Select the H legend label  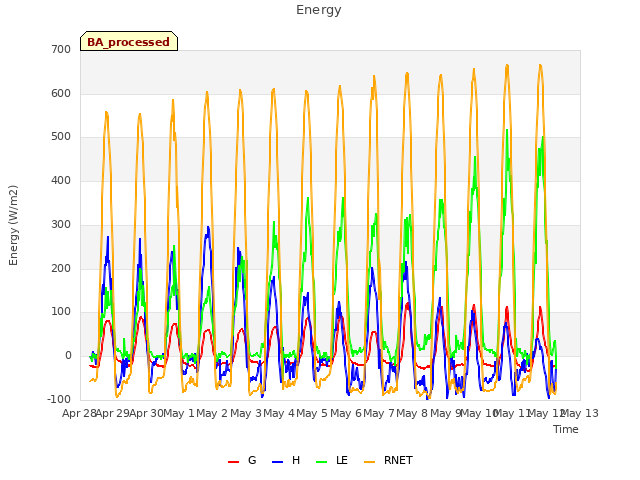pyautogui.click(x=296, y=460)
